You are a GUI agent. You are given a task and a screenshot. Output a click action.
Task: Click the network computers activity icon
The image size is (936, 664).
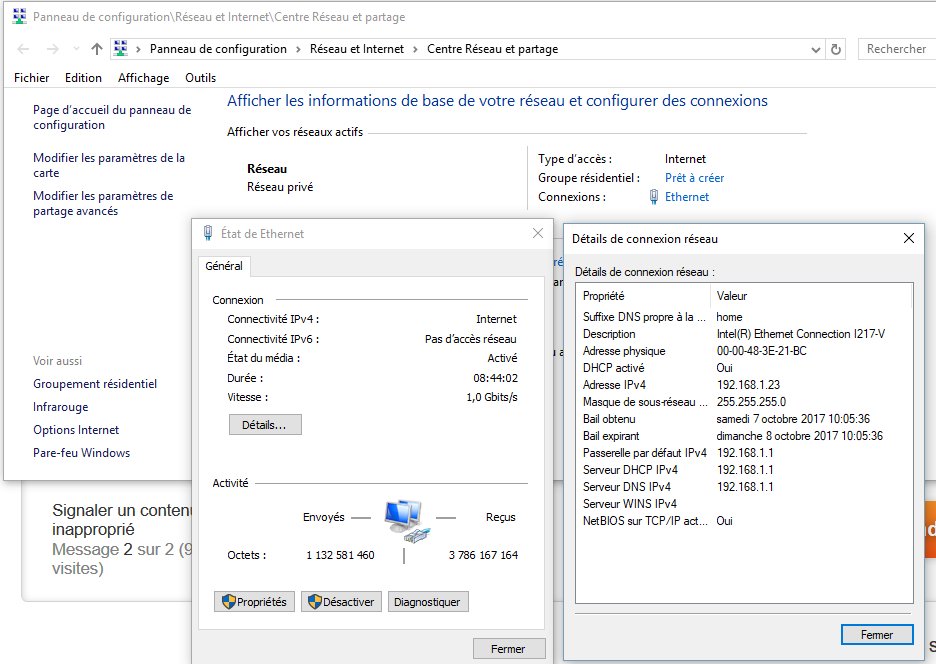point(405,520)
